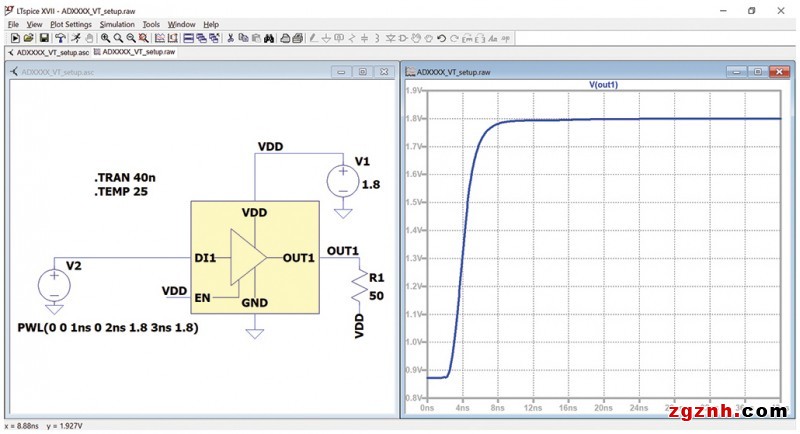
Task: Open a file with the folder icon
Action: (28, 38)
